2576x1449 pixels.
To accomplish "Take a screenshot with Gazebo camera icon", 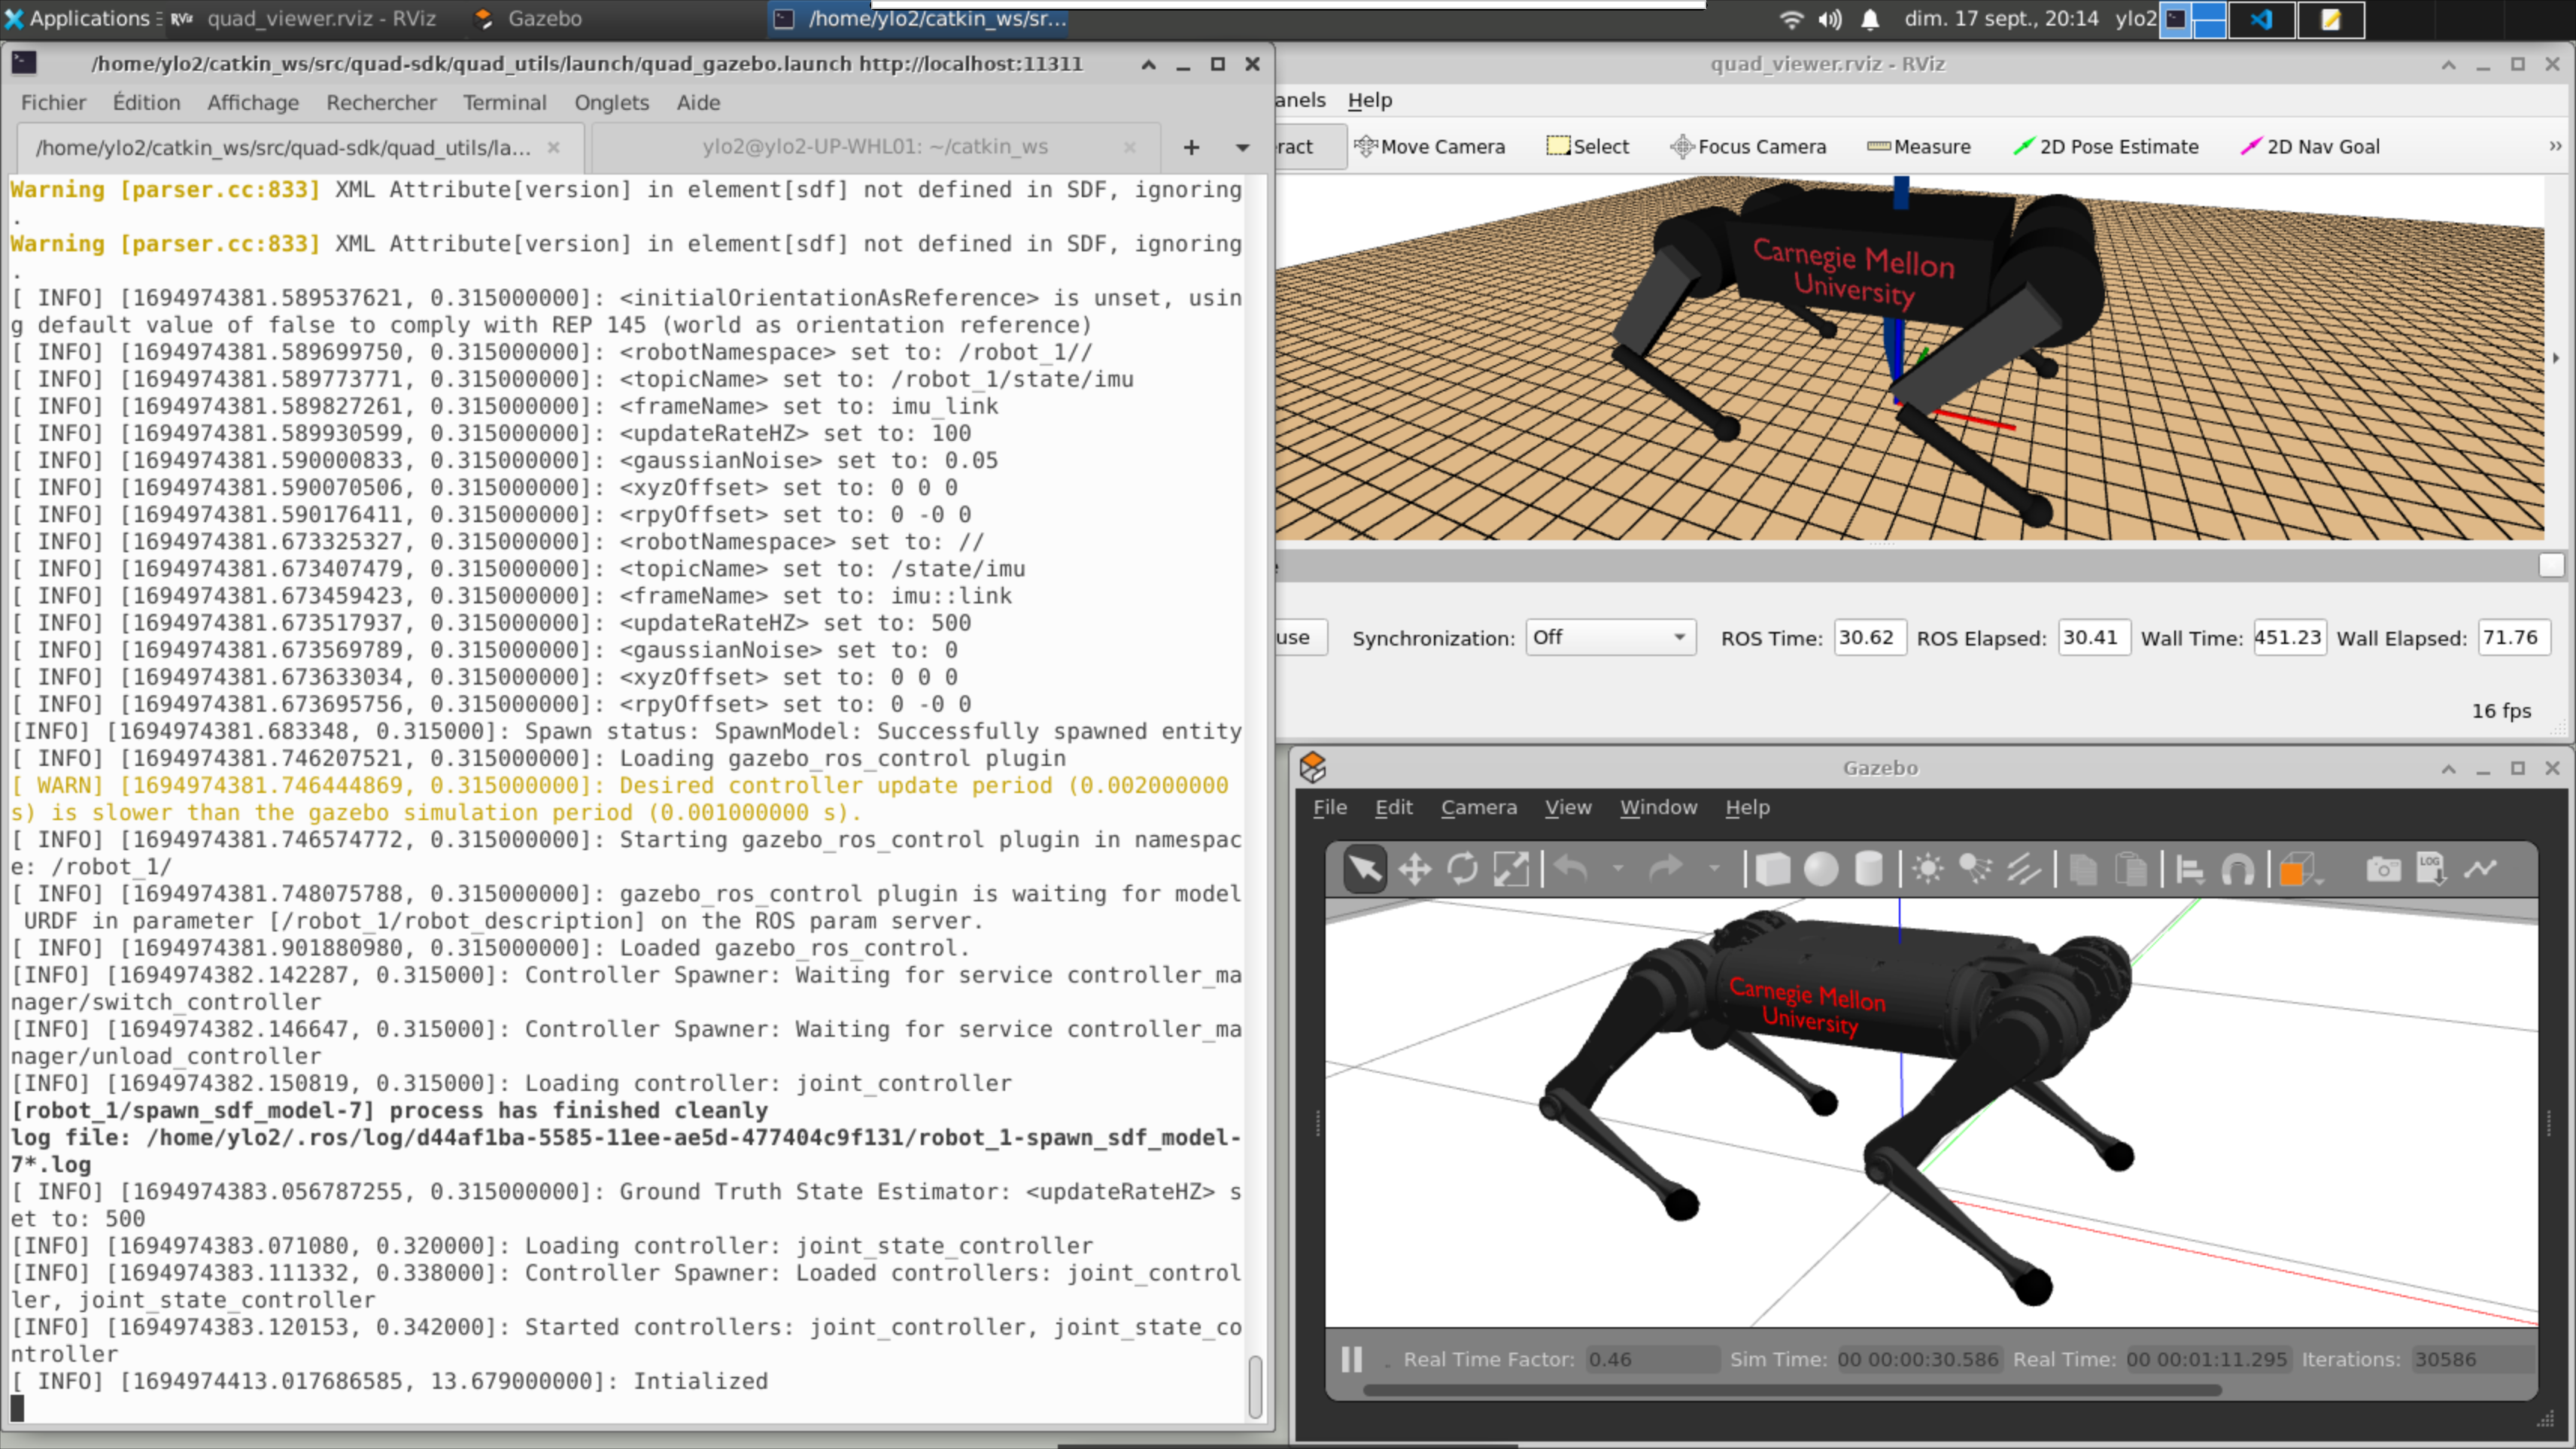I will [2383, 869].
